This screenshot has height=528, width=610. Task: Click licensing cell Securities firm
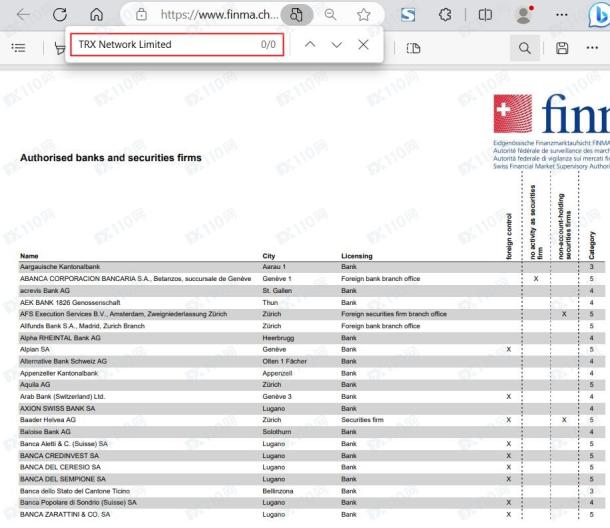point(362,420)
